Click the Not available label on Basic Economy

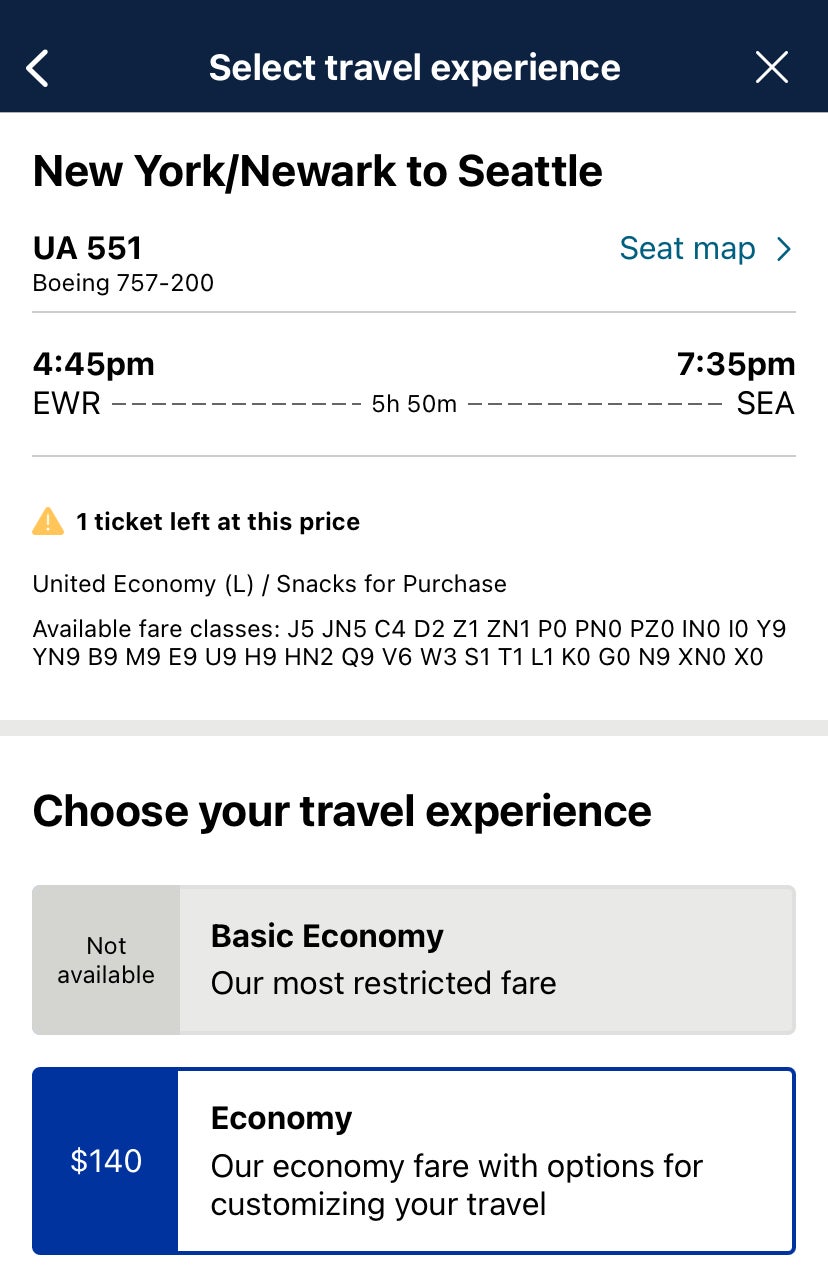point(105,960)
